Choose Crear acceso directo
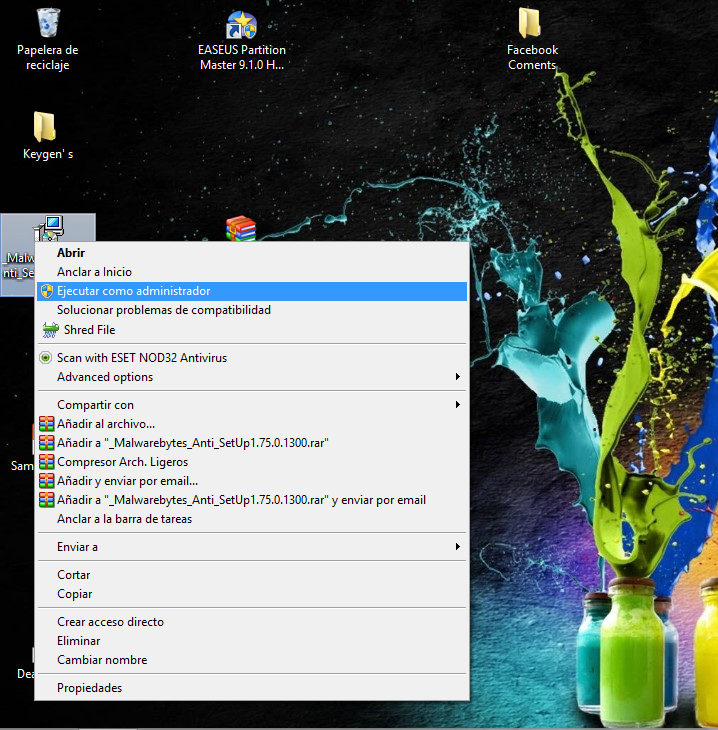The height and width of the screenshot is (730, 718). pyautogui.click(x=252, y=622)
